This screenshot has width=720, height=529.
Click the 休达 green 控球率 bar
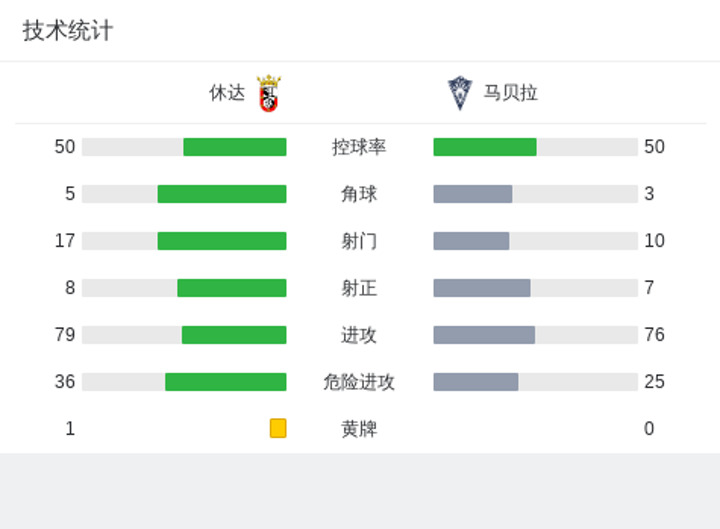coord(235,147)
